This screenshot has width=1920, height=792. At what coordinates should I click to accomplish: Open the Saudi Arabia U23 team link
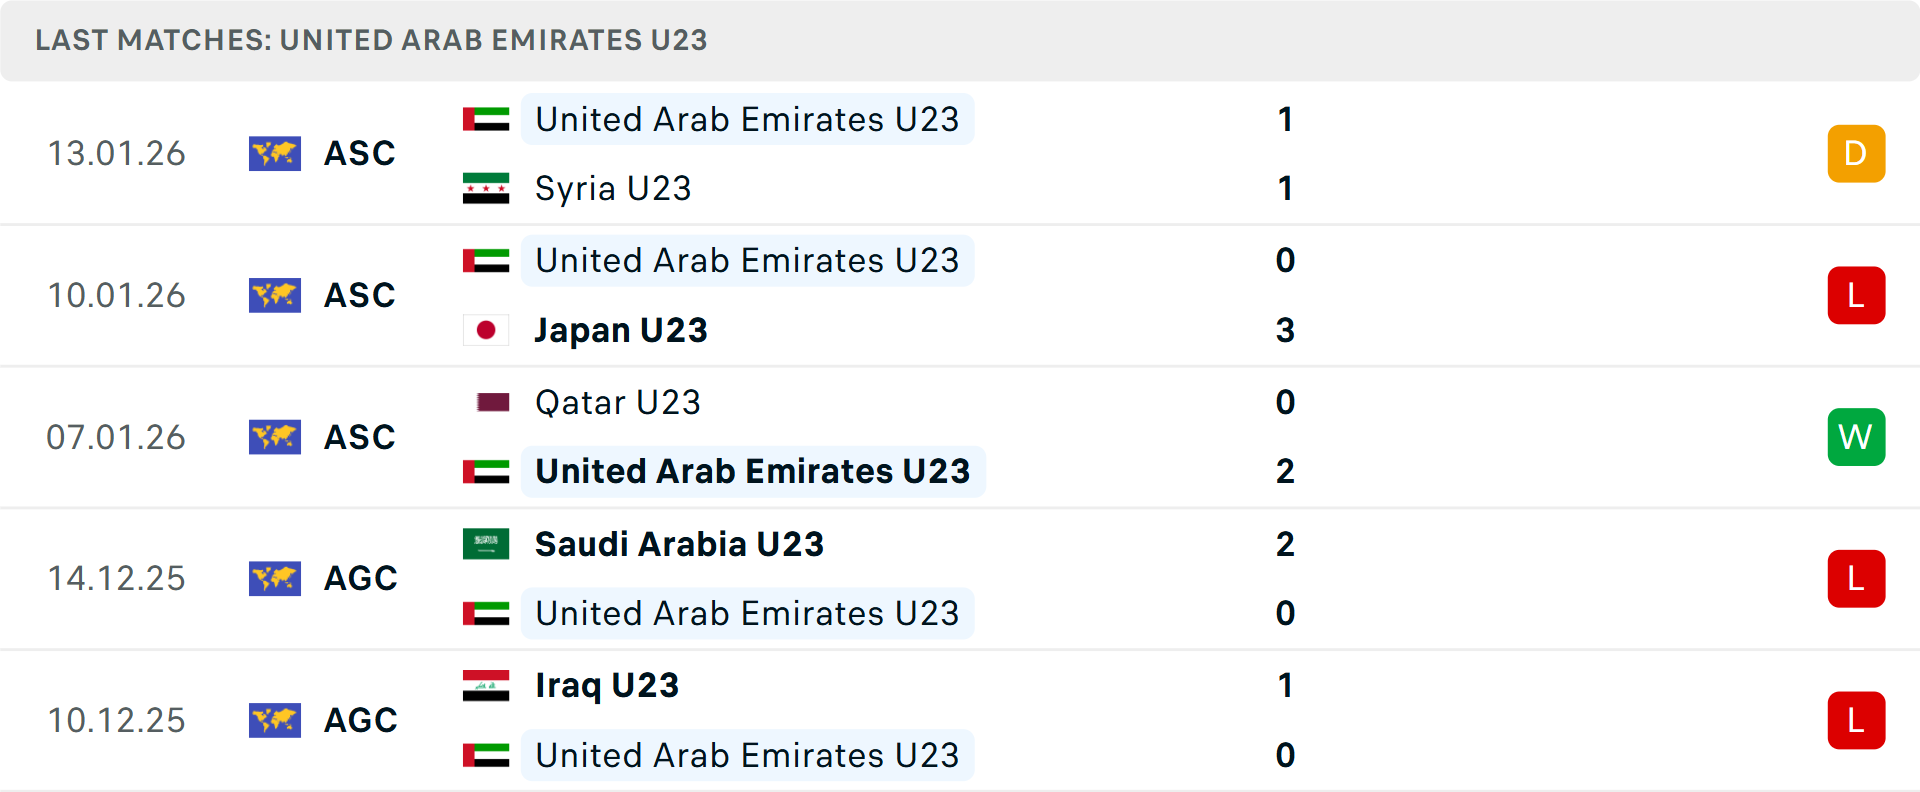point(679,544)
